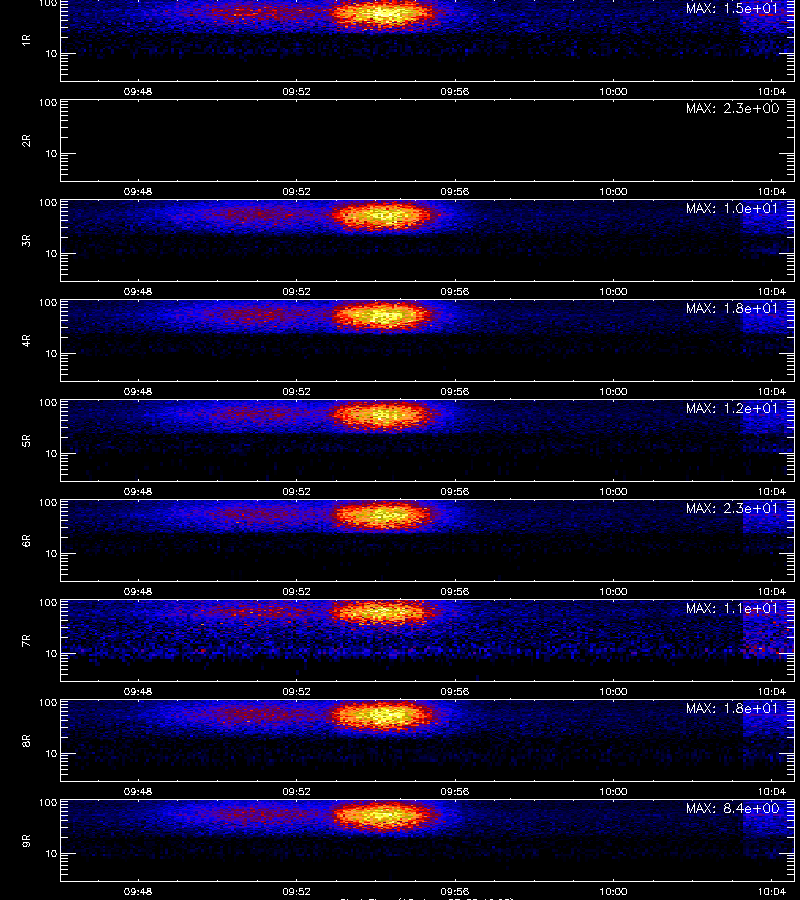
Task: Click the empty black 2R spectrogram panel
Action: pyautogui.click(x=428, y=141)
